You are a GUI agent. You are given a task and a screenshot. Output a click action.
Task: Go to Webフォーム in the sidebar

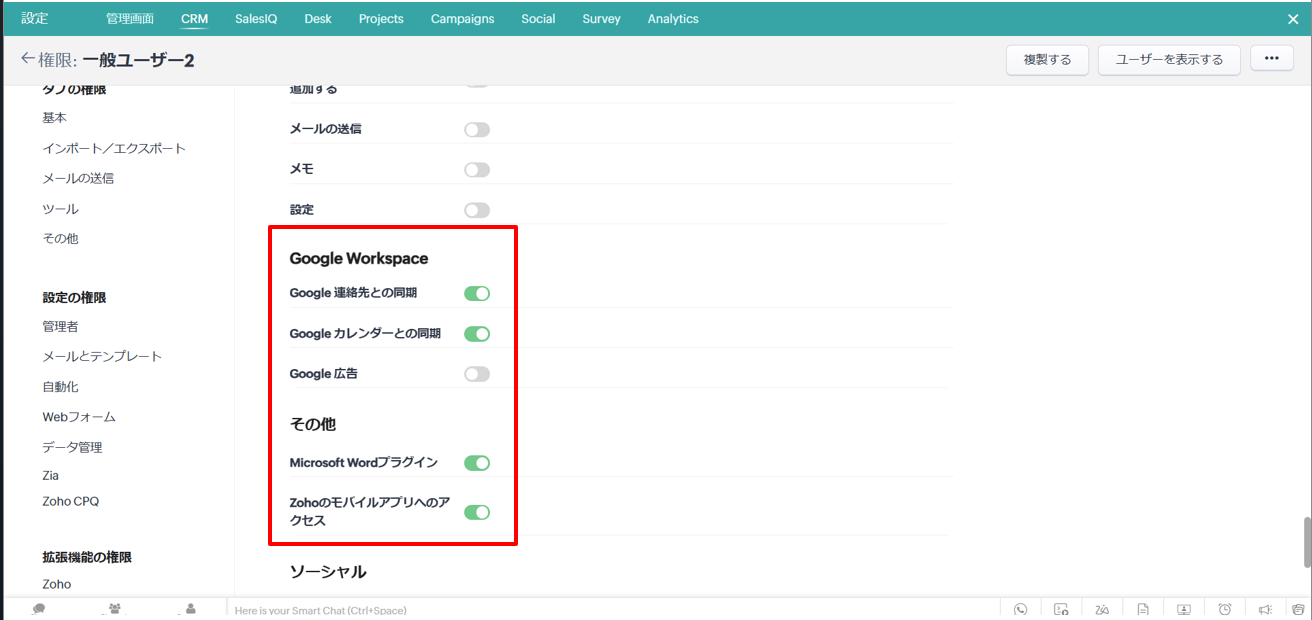79,417
